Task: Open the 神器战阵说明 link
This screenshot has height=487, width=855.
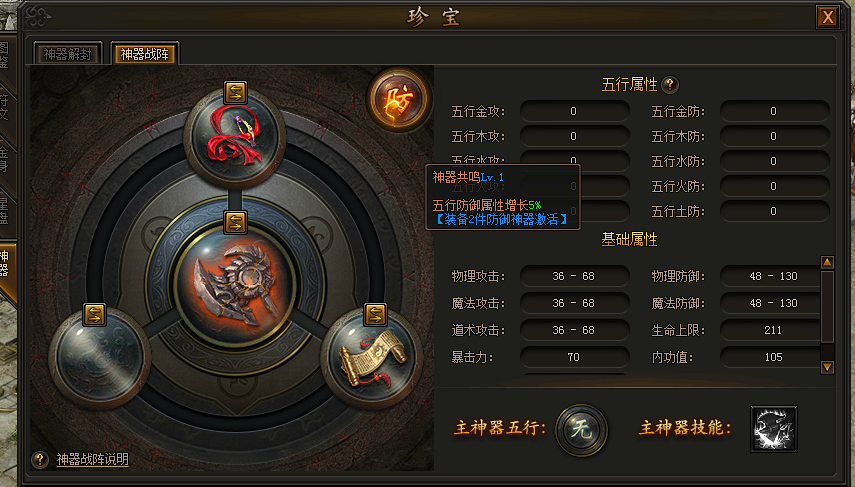Action: coord(93,459)
